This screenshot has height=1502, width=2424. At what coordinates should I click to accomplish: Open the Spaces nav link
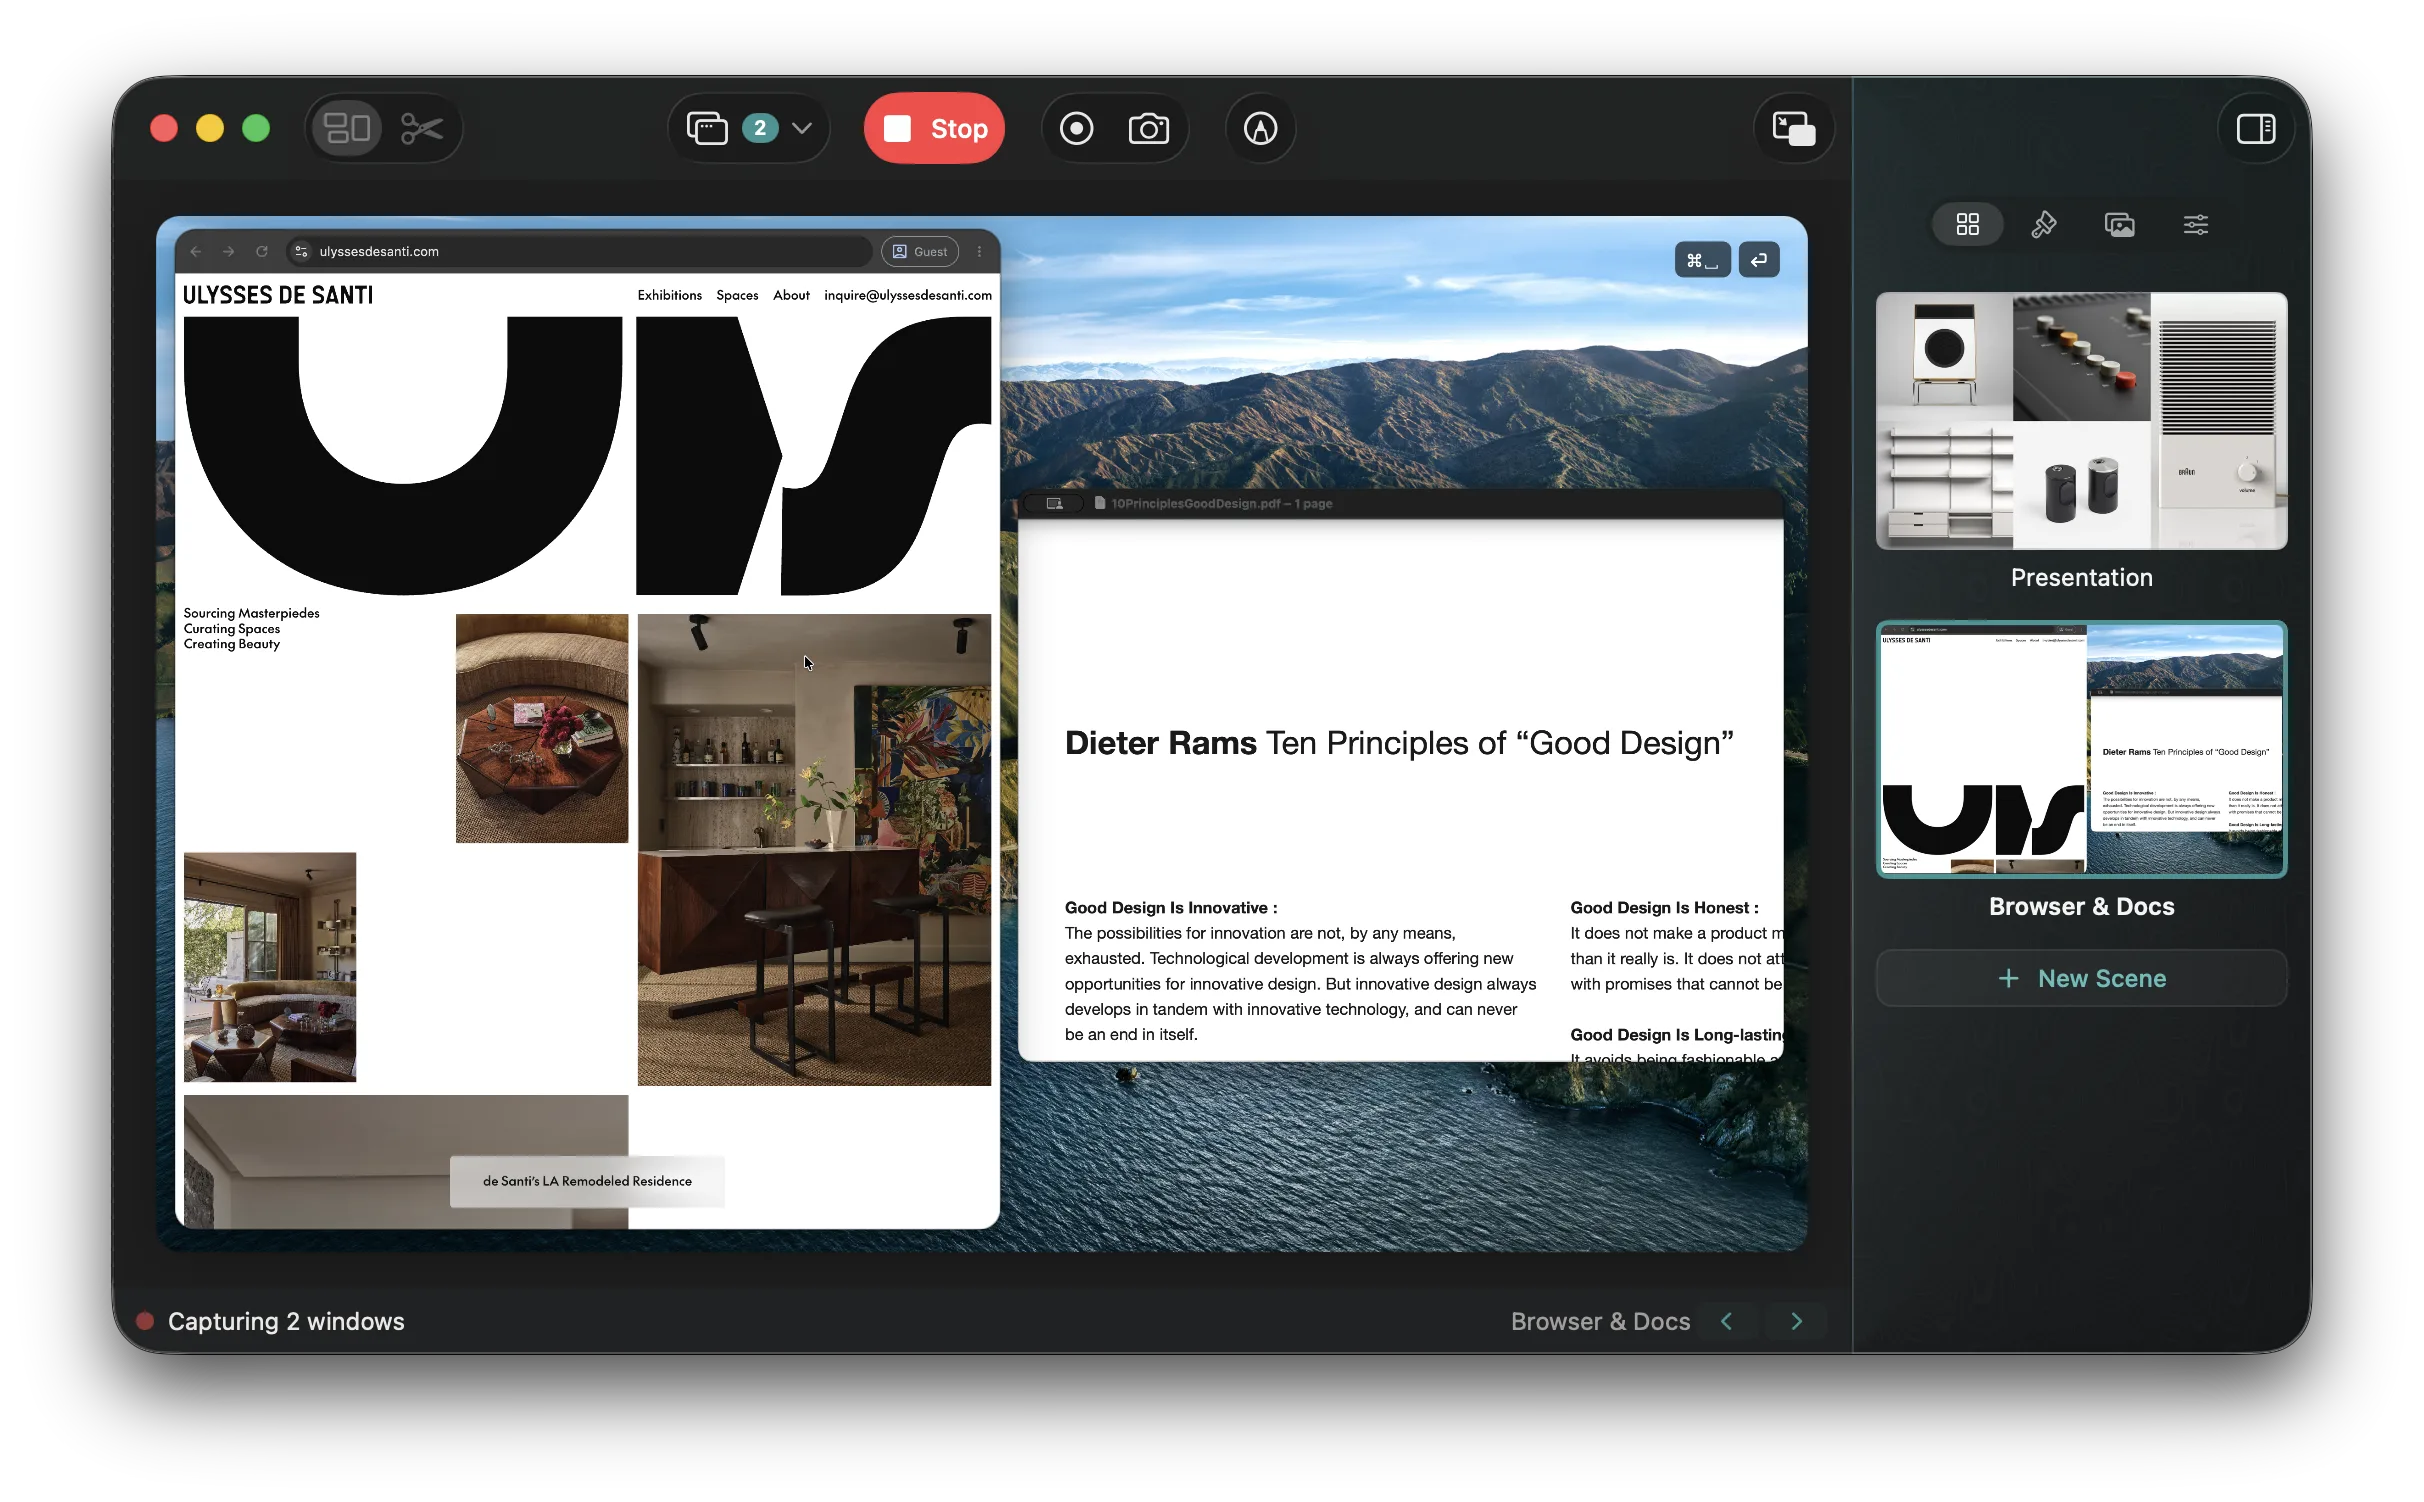[x=737, y=295]
